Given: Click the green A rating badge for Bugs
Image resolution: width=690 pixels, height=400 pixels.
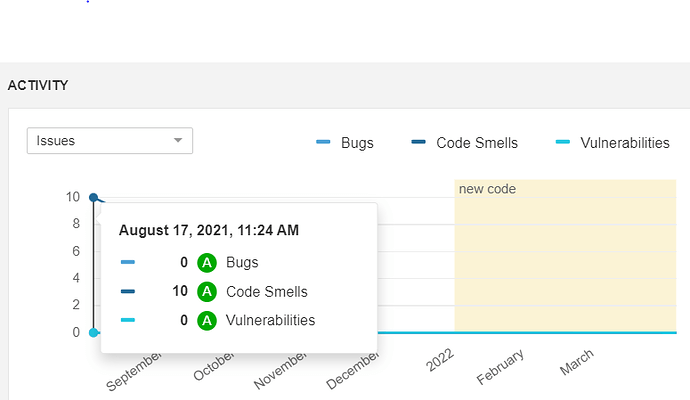Looking at the screenshot, I should pos(207,263).
